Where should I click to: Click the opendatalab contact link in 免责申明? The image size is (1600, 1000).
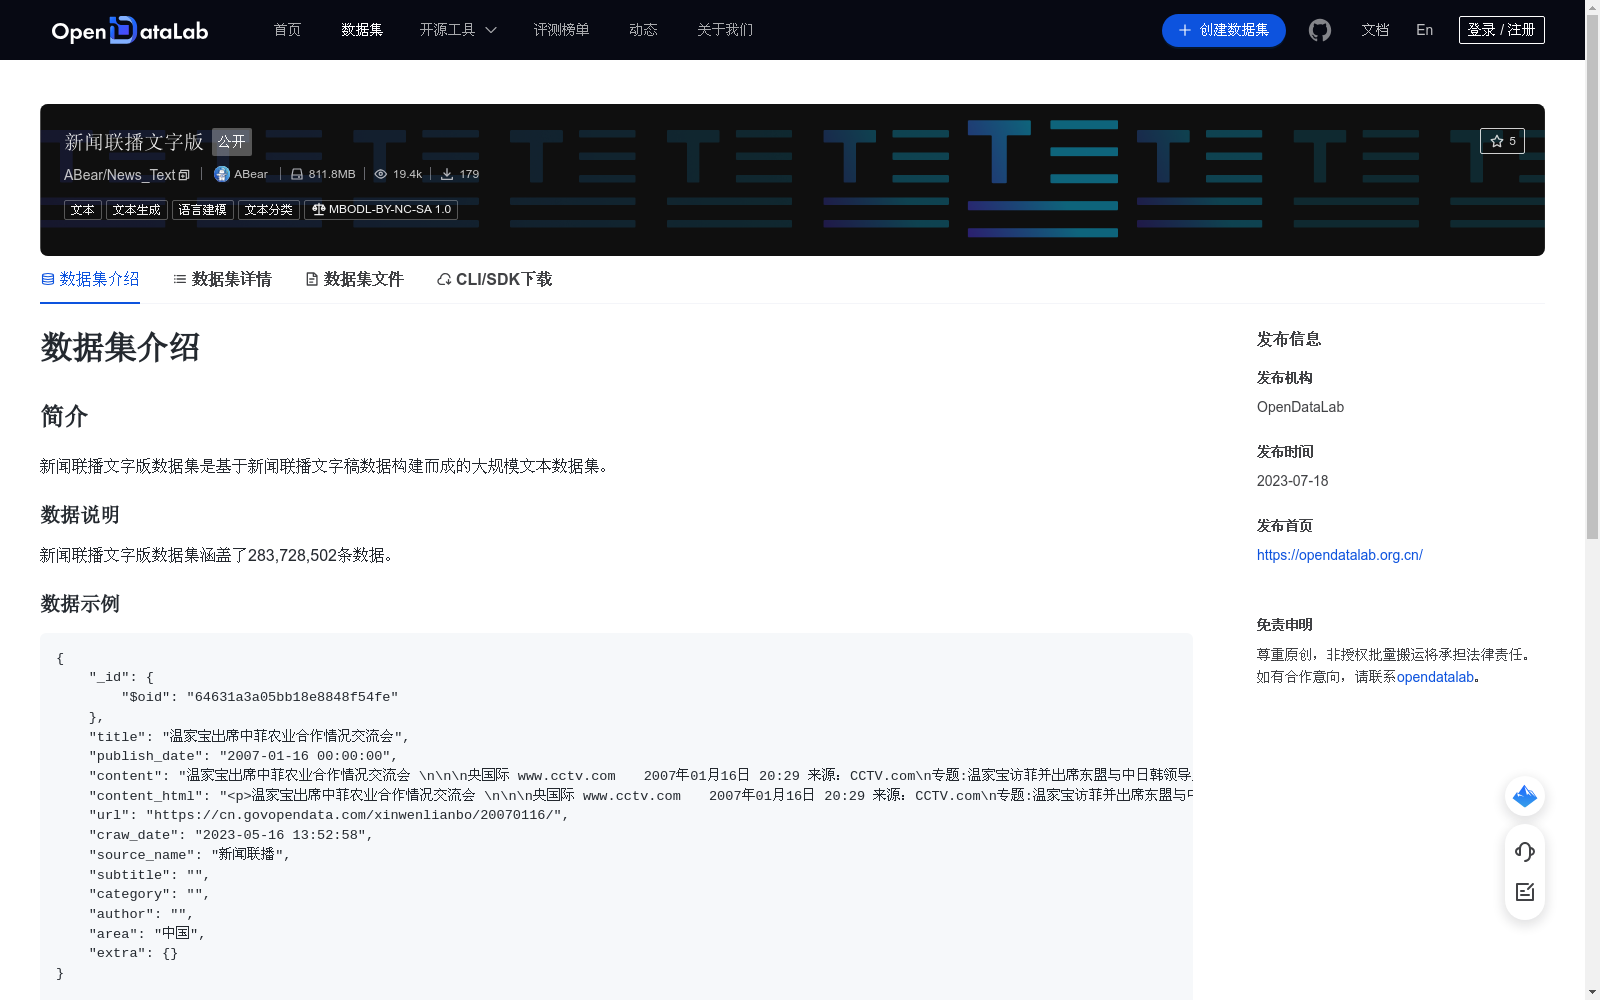[x=1436, y=677]
